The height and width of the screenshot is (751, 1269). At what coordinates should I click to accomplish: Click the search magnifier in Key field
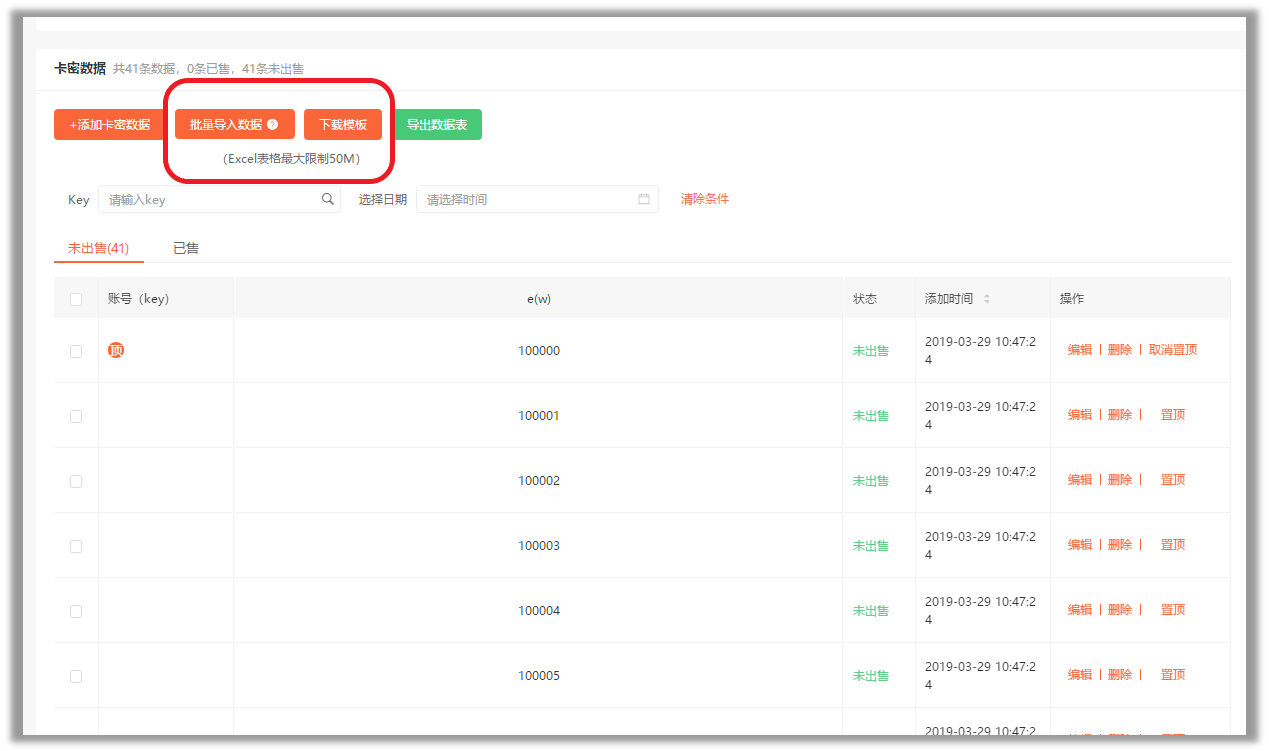[327, 199]
